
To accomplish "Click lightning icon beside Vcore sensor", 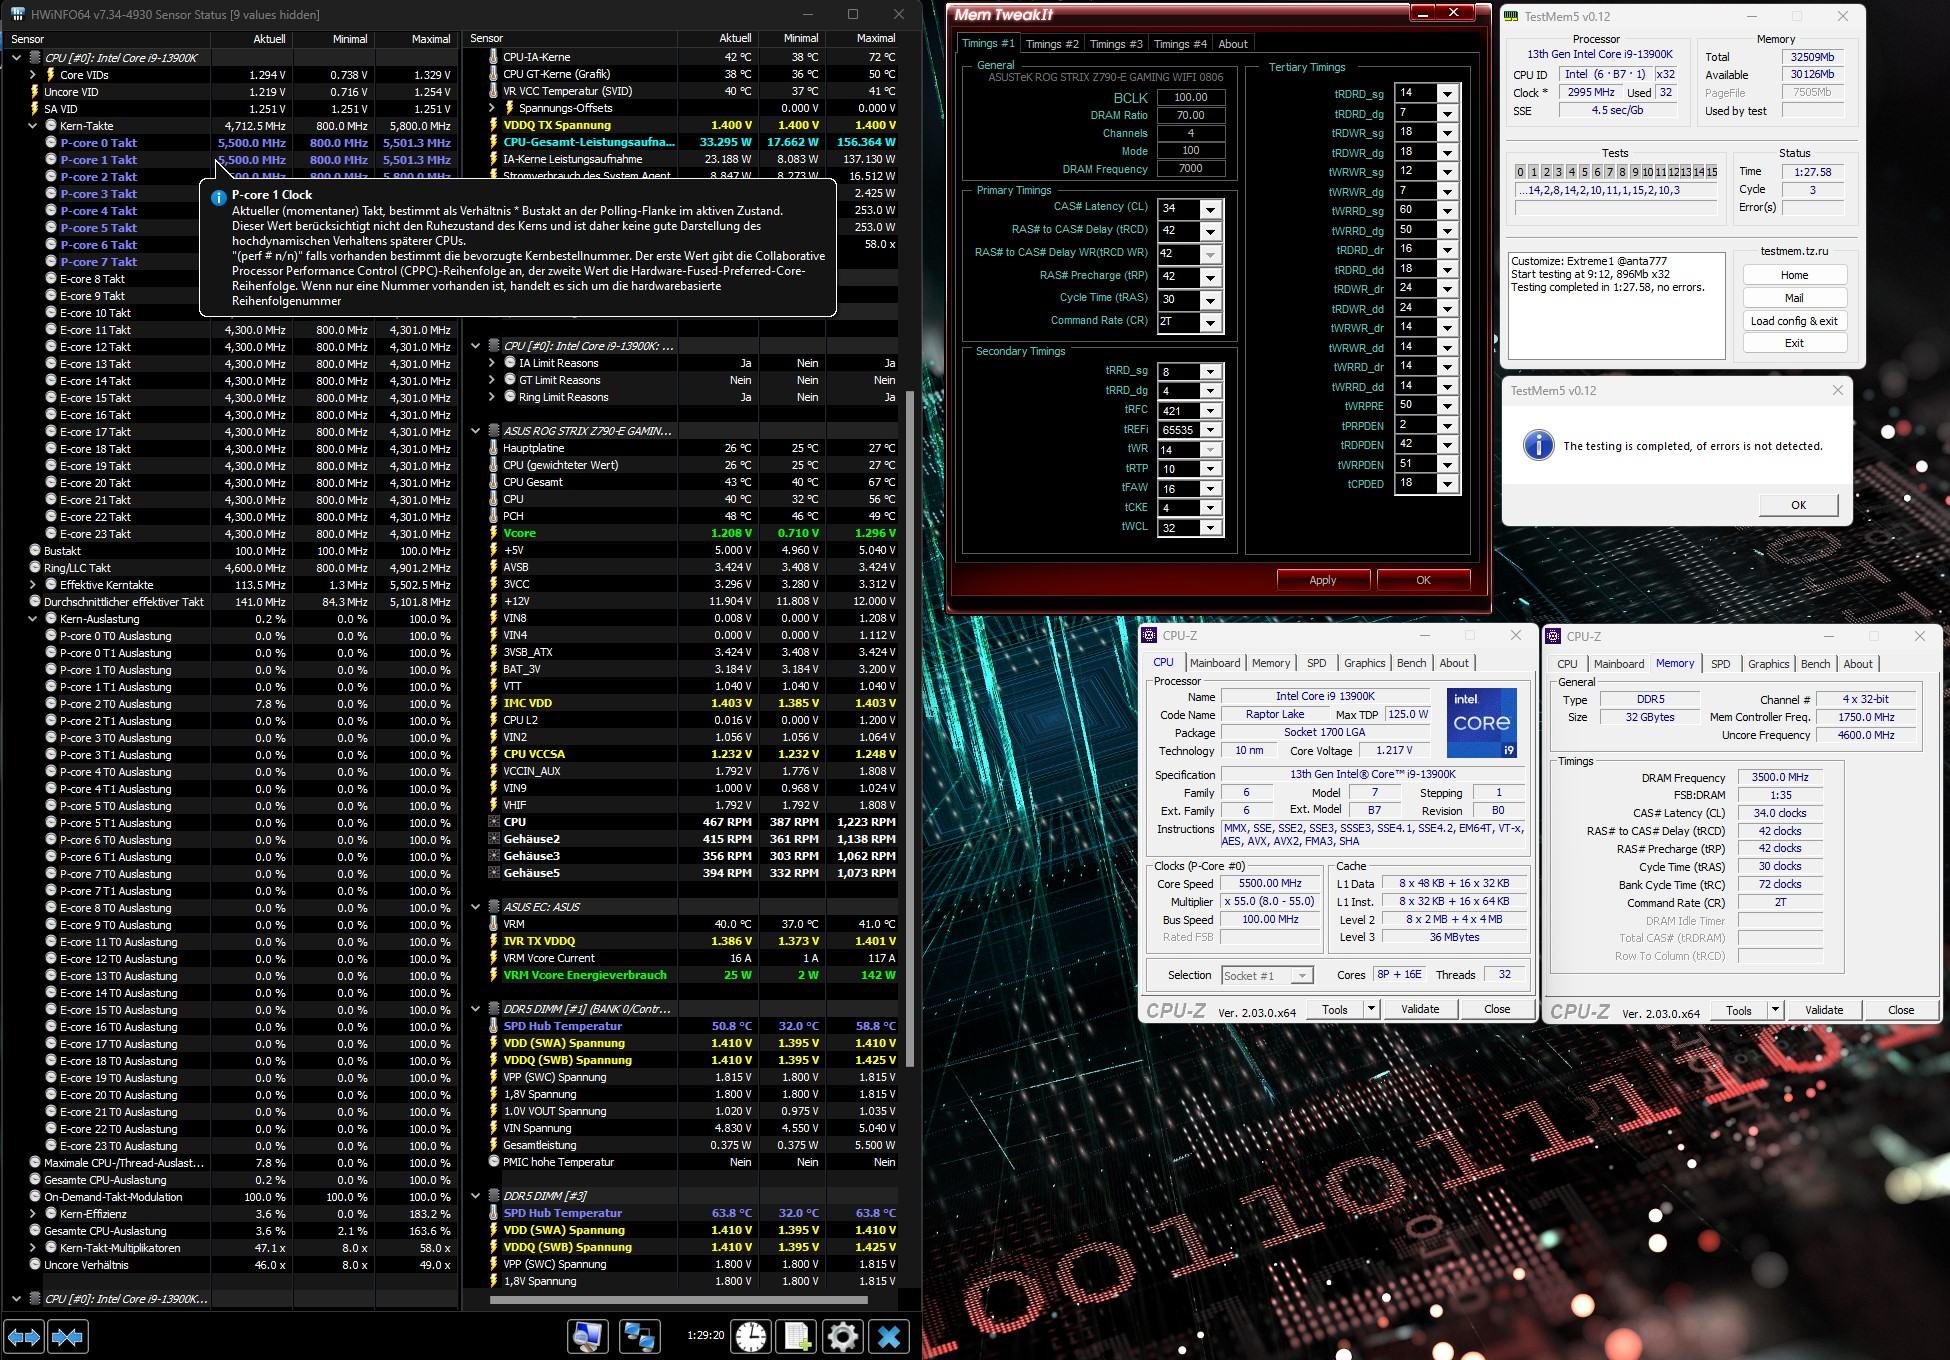I will point(493,533).
